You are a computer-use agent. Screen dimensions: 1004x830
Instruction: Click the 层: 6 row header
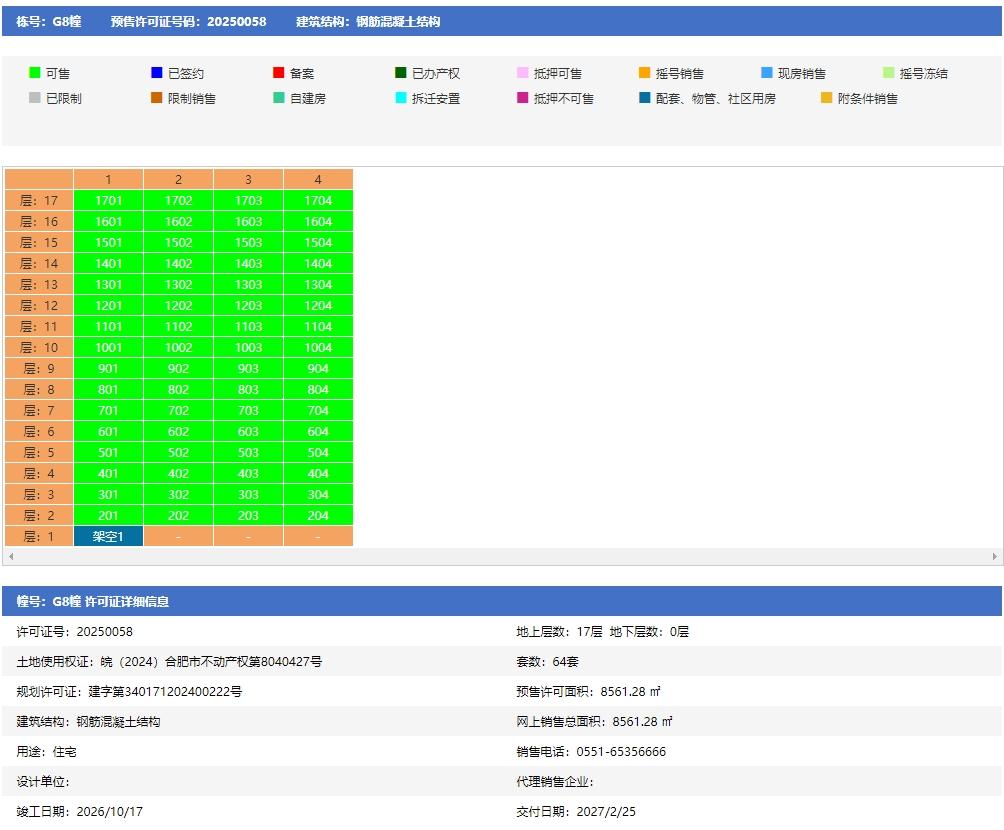[x=39, y=432]
